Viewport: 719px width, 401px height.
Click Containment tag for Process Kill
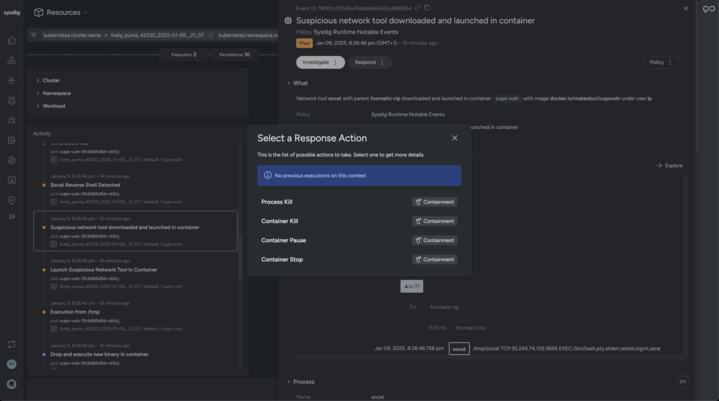434,202
